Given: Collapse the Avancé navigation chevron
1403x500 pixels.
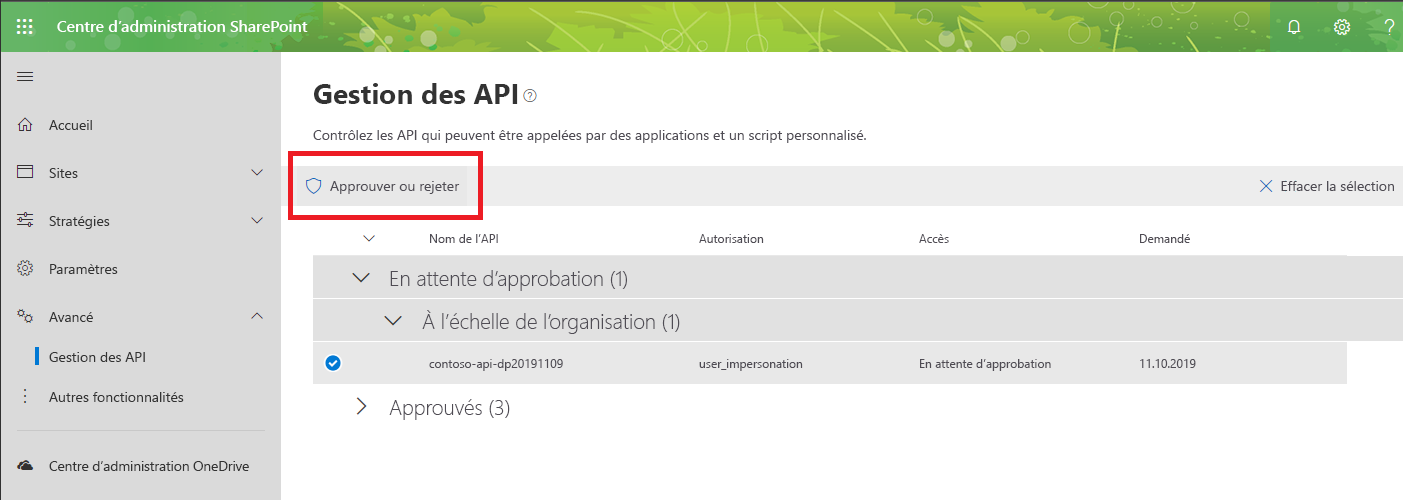Looking at the screenshot, I should pyautogui.click(x=257, y=317).
